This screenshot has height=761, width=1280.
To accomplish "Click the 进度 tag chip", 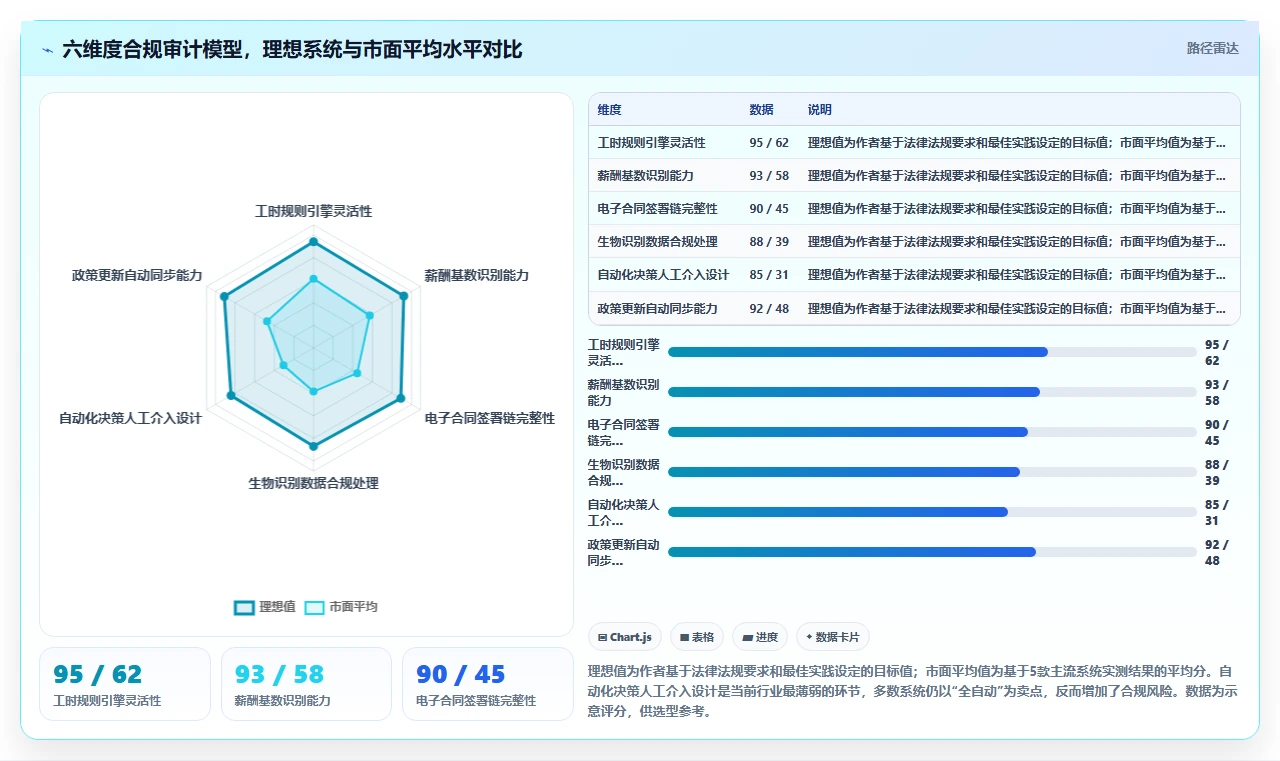I will [760, 637].
